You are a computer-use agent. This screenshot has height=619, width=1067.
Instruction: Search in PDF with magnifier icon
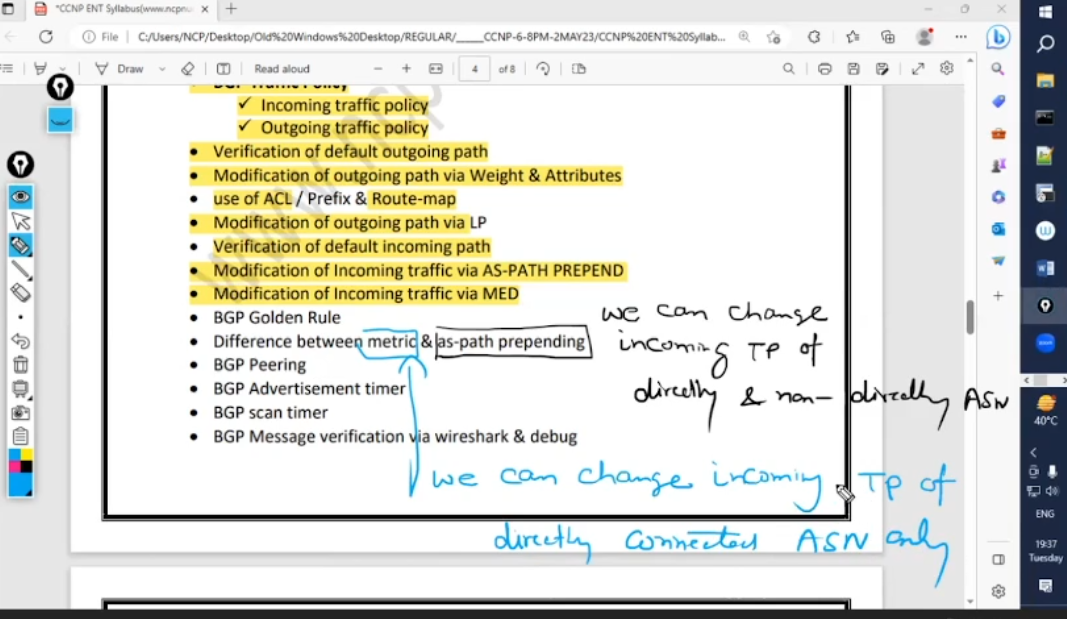(x=789, y=69)
